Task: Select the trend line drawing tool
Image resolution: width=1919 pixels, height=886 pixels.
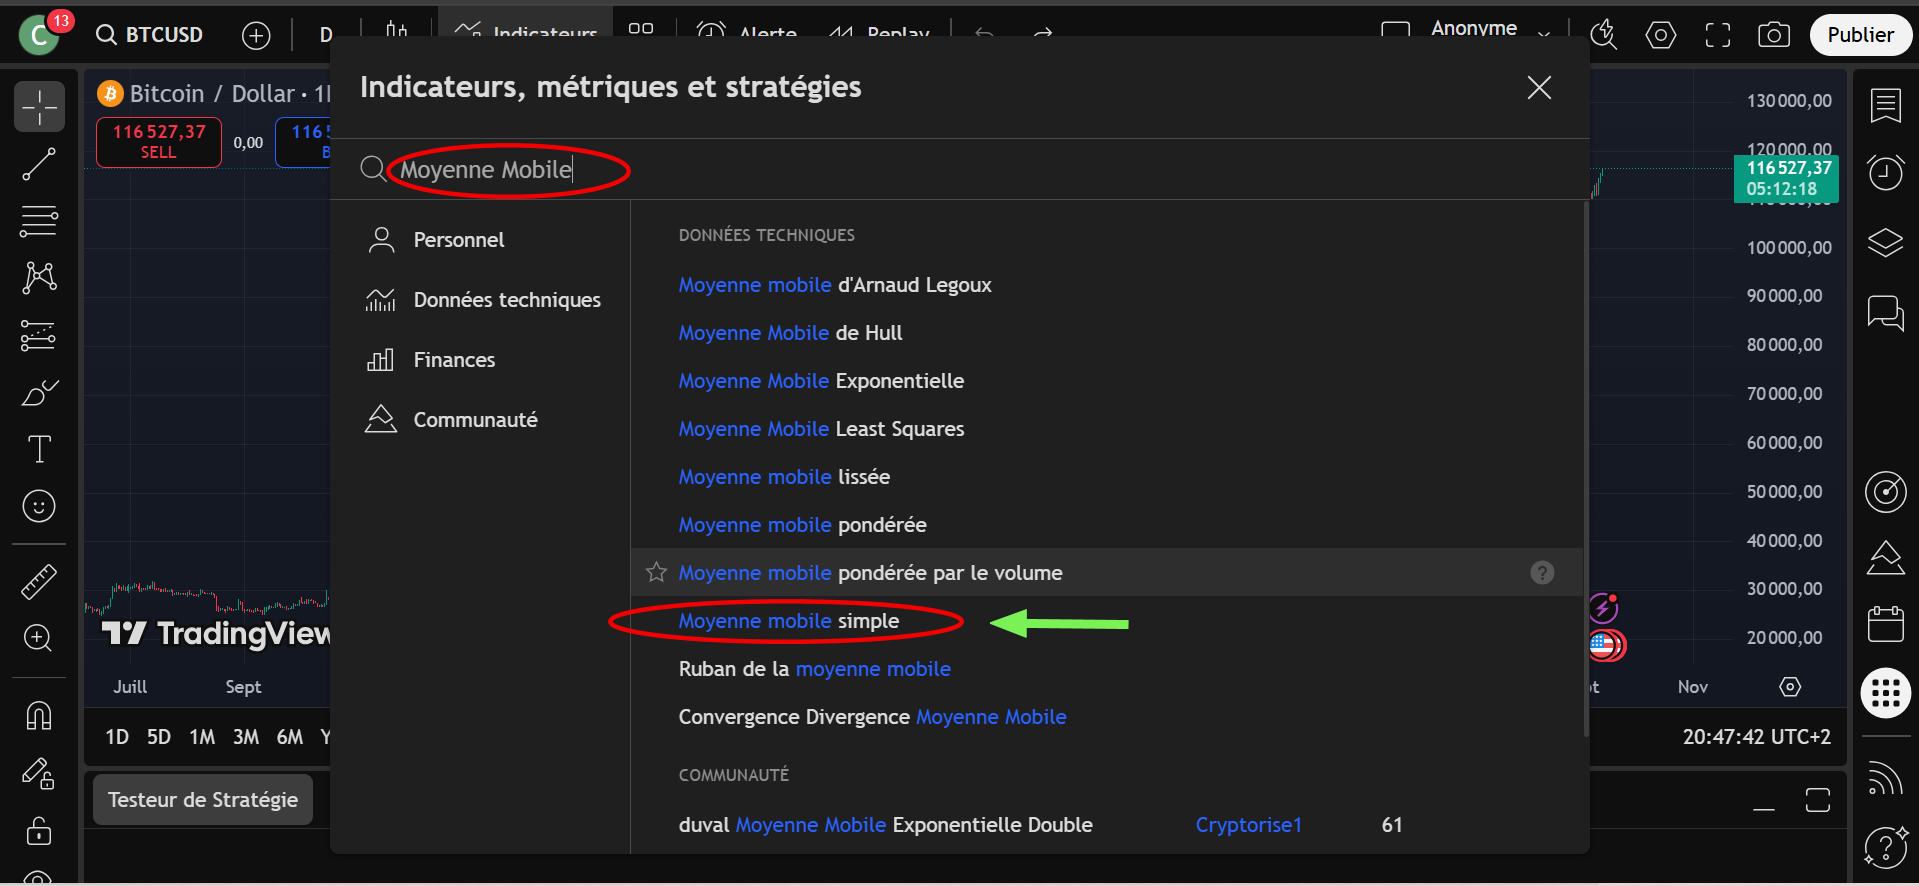Action: click(x=39, y=165)
